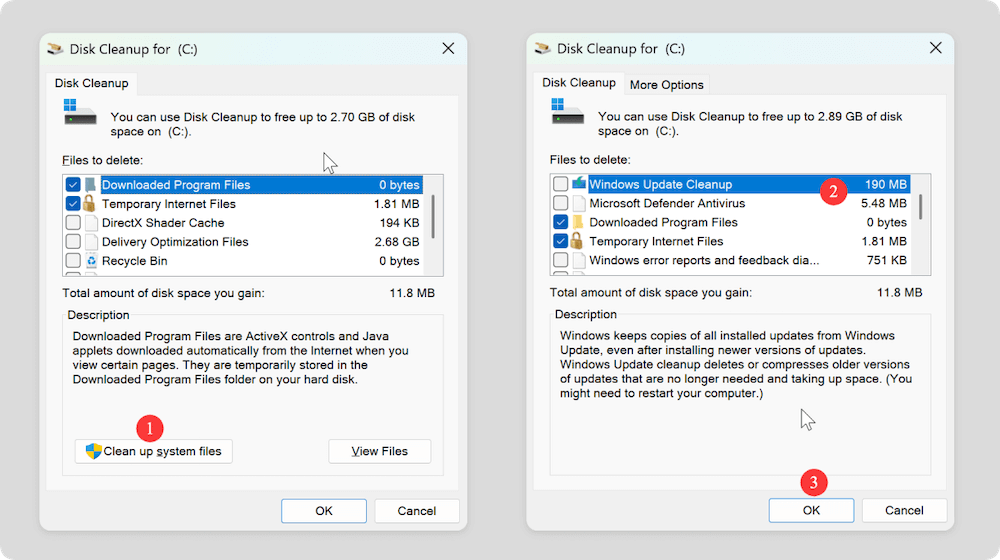Select the Downloaded Program Files row in left list
This screenshot has height=560, width=1000.
(x=243, y=185)
